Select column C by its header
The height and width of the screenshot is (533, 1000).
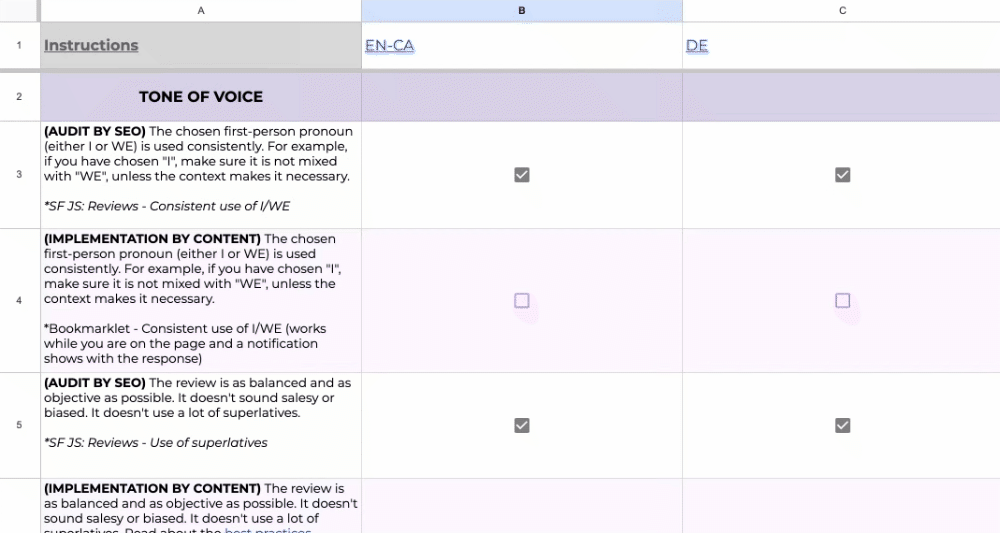coord(842,10)
